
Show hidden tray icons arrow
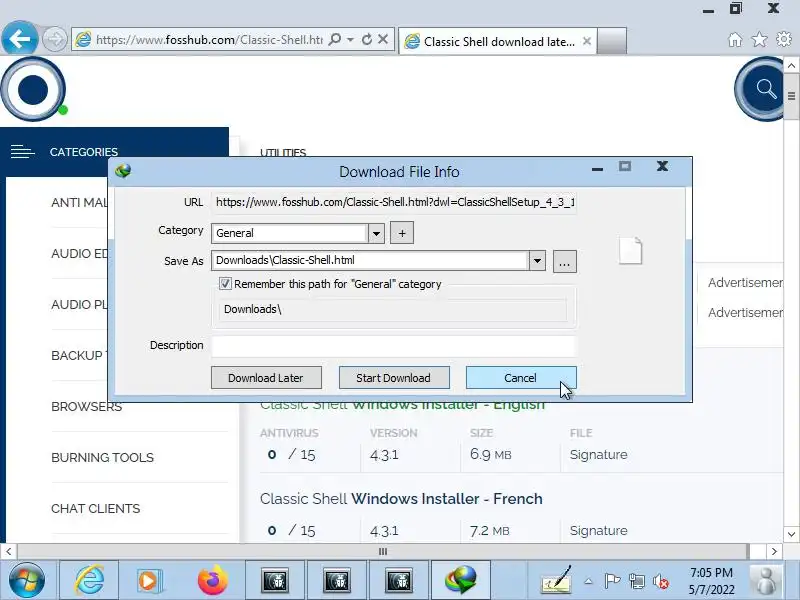coord(588,581)
